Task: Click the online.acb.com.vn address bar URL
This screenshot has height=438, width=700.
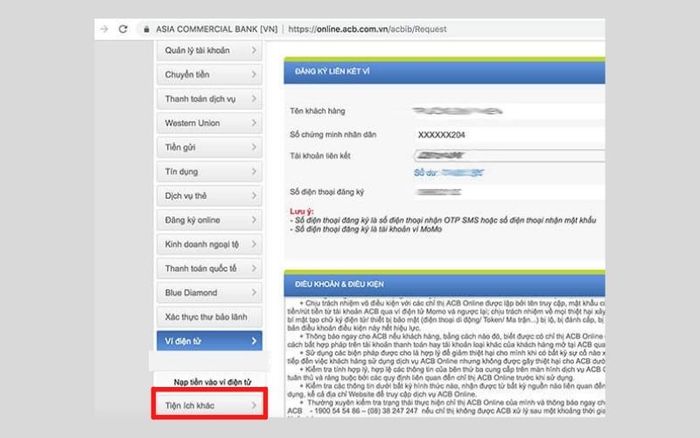Action: click(367, 29)
